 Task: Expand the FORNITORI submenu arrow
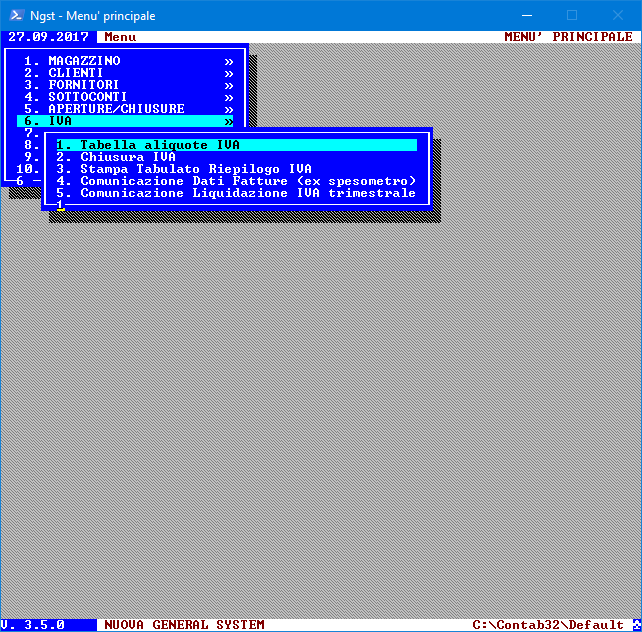coord(229,85)
